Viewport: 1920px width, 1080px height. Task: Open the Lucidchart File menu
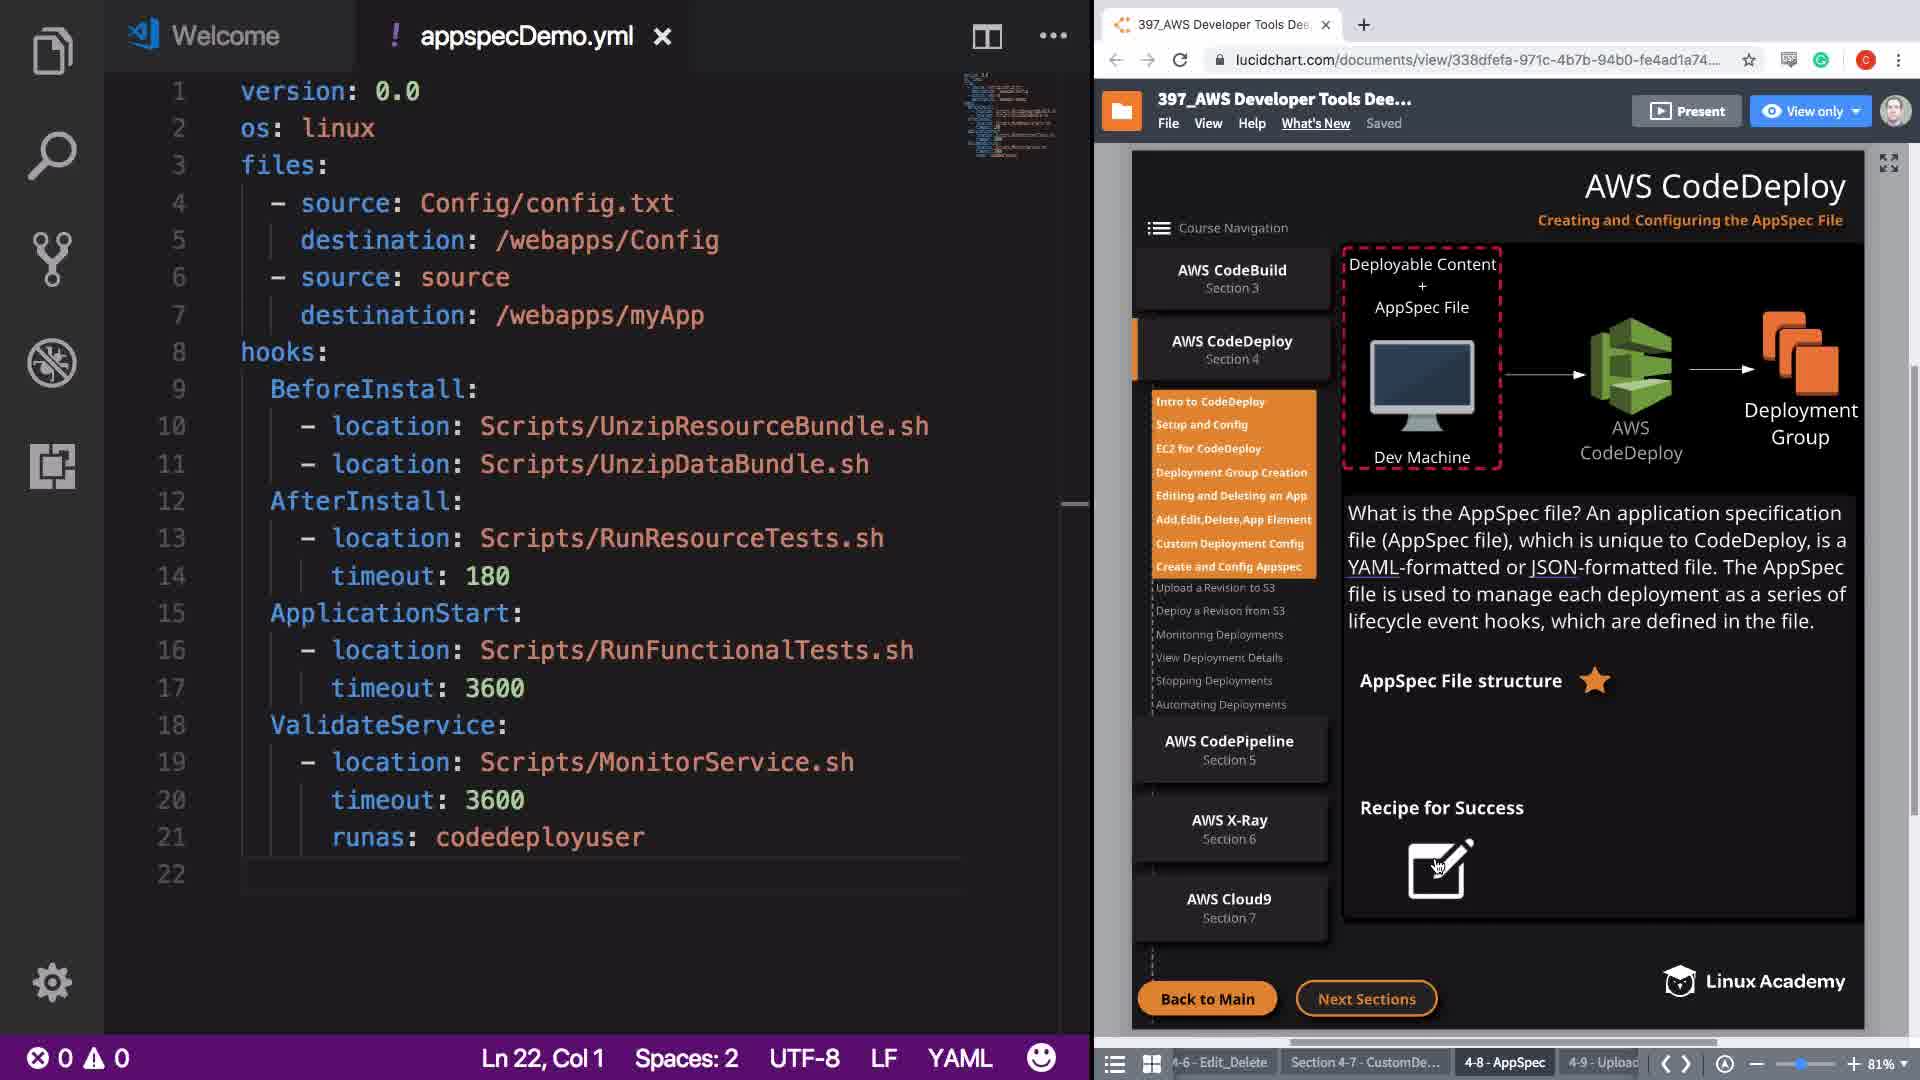click(x=1168, y=124)
